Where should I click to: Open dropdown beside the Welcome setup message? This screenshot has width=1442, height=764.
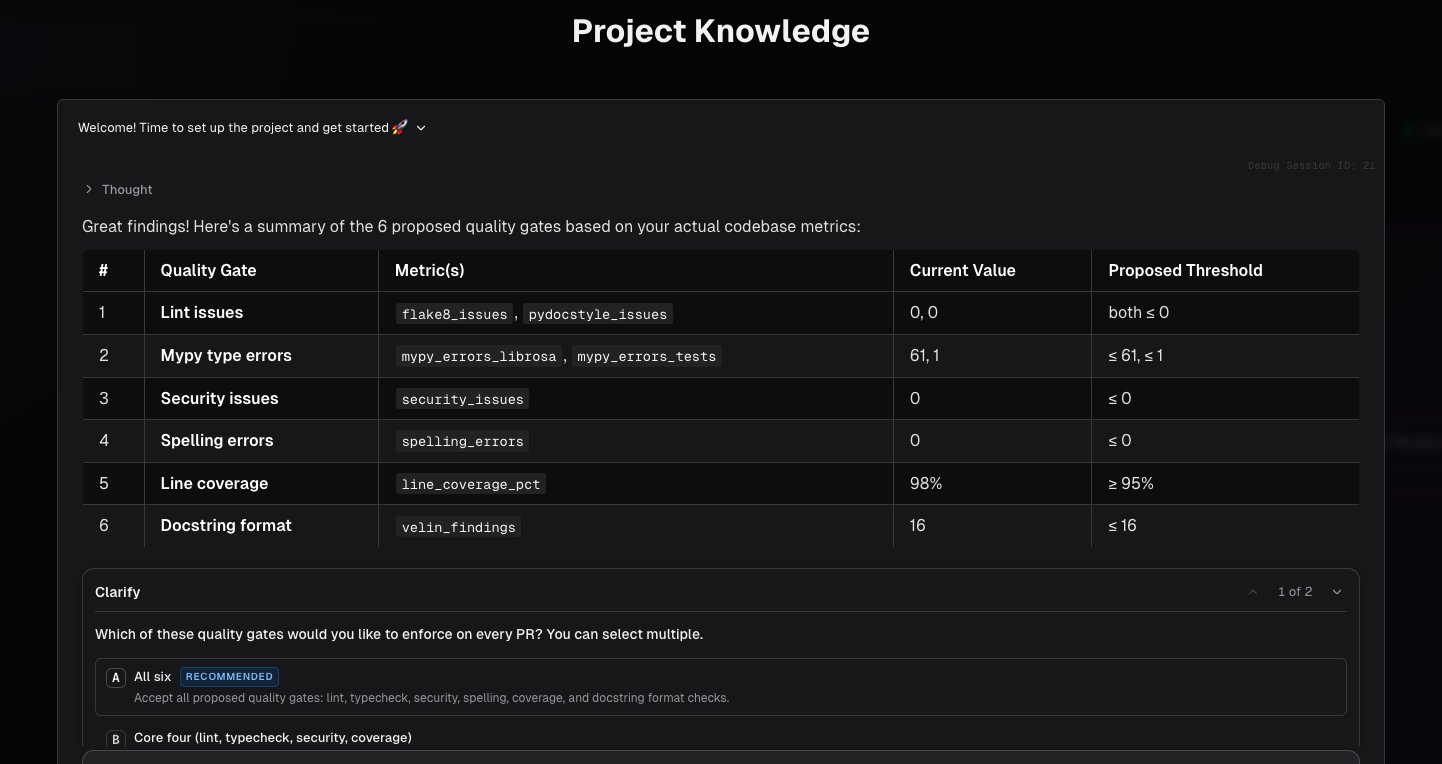421,128
